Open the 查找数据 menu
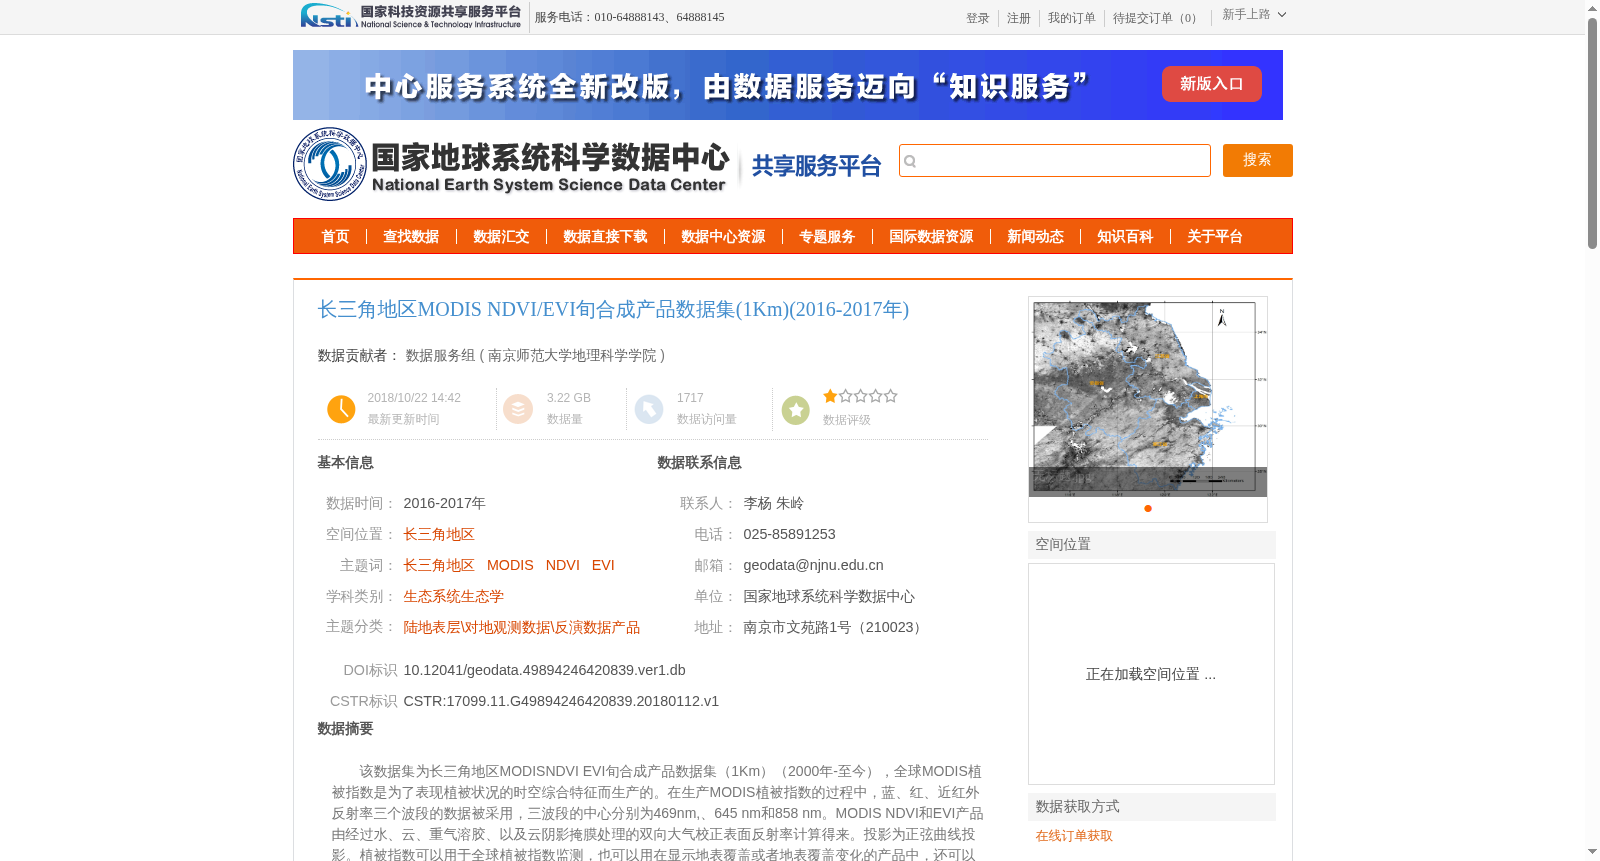The image size is (1600, 861). click(x=411, y=236)
